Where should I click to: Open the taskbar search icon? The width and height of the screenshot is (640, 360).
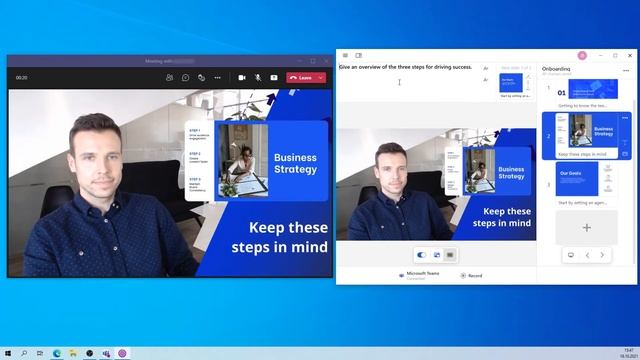[x=24, y=353]
